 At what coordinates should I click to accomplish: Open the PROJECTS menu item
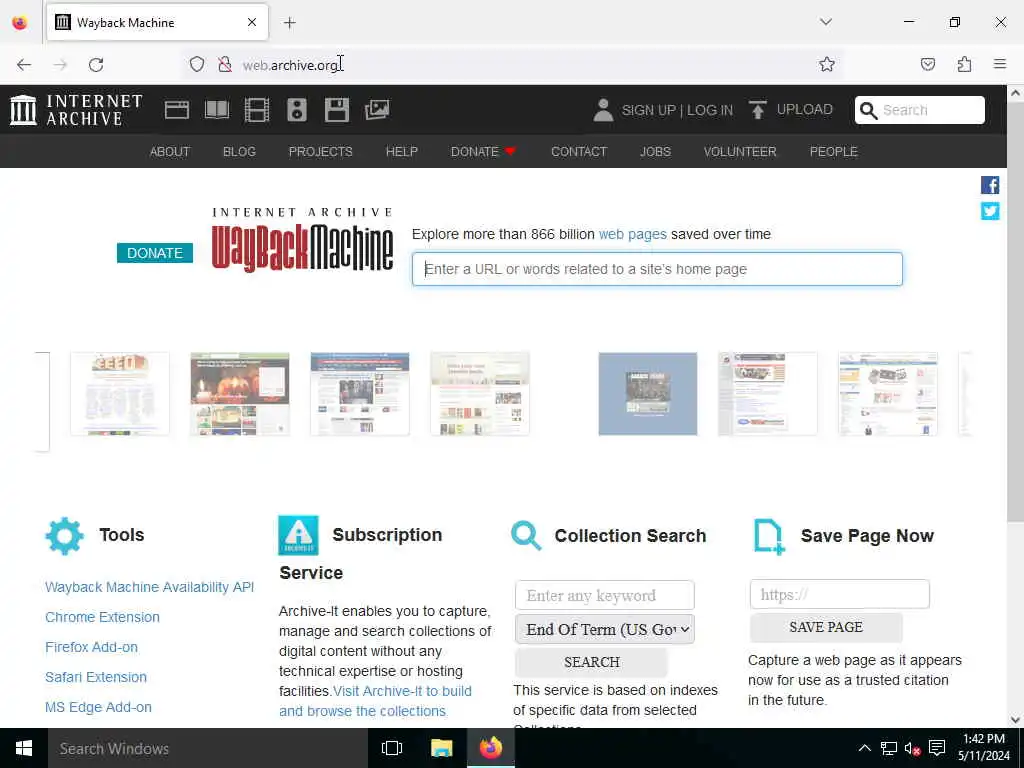click(x=321, y=152)
